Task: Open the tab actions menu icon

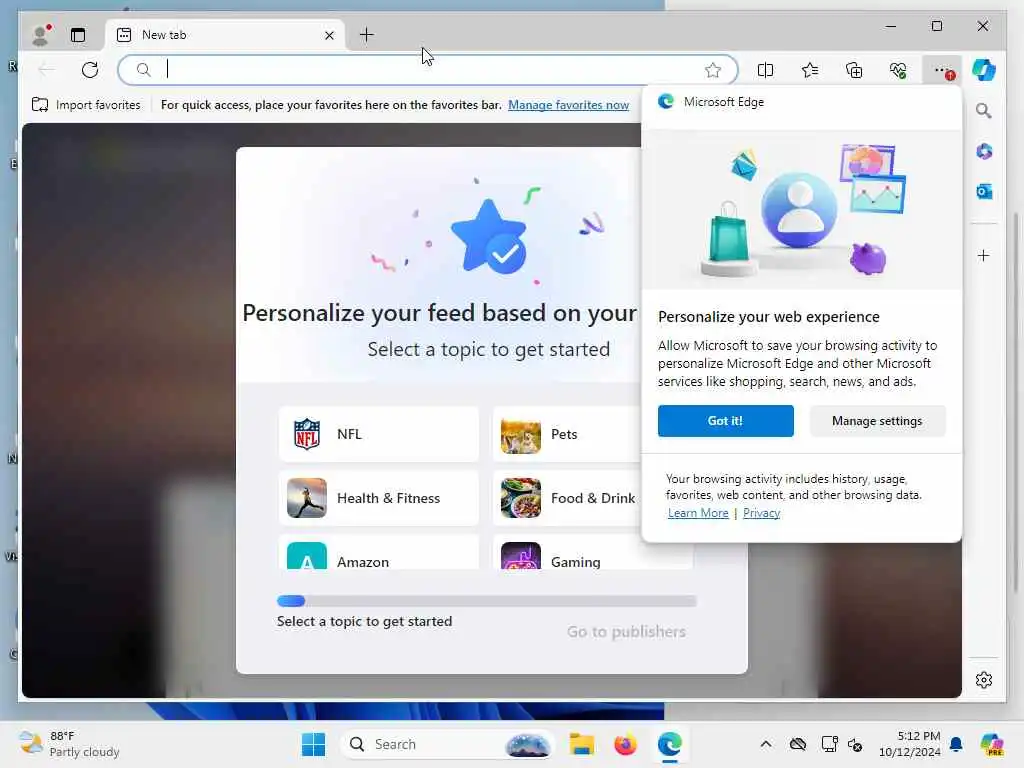Action: tap(78, 35)
